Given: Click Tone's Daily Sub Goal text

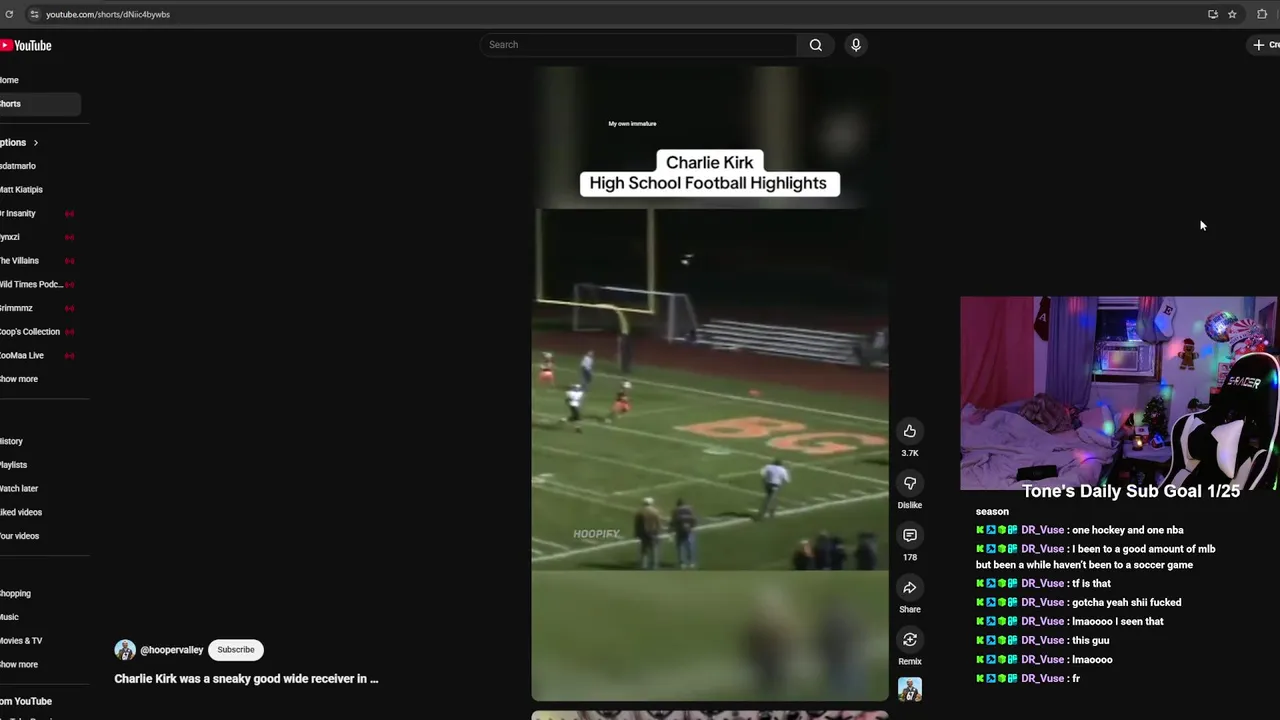Looking at the screenshot, I should point(1130,491).
